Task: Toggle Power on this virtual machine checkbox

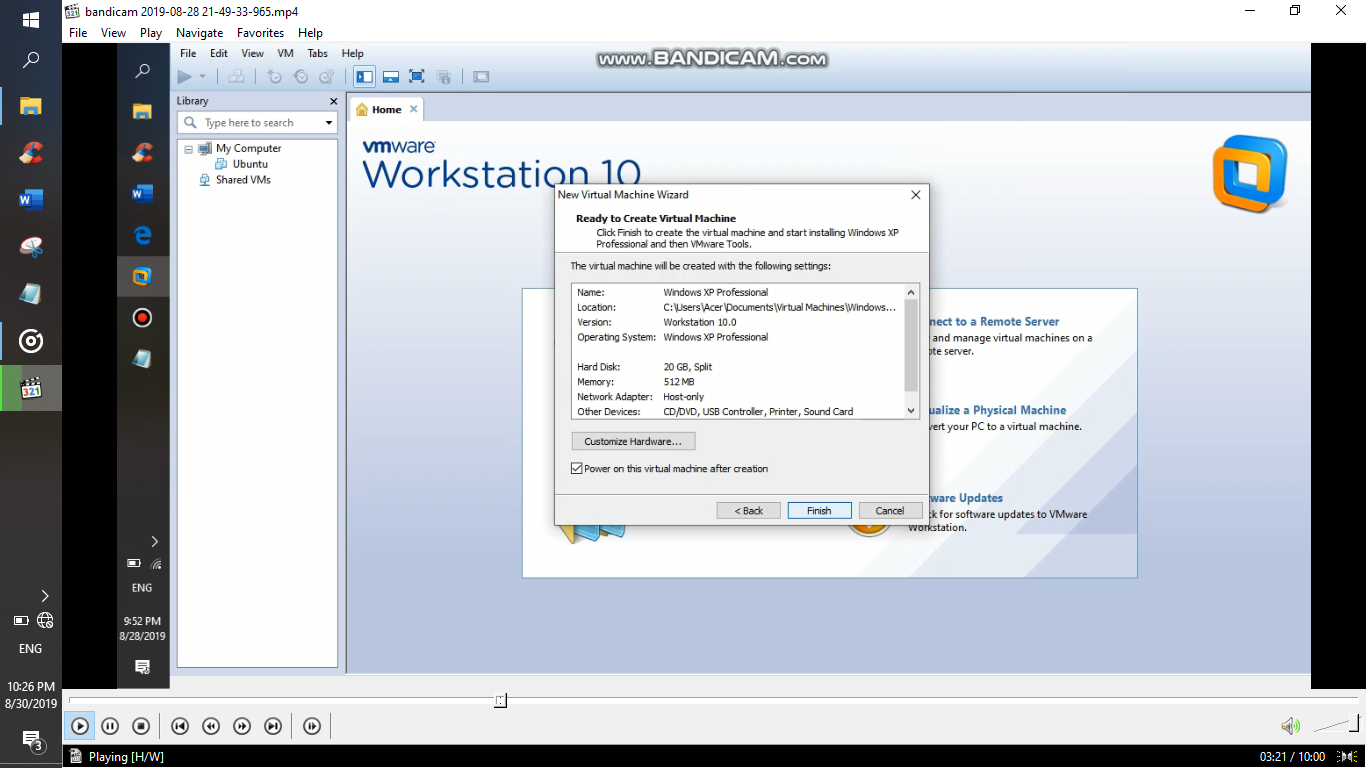Action: pos(576,468)
